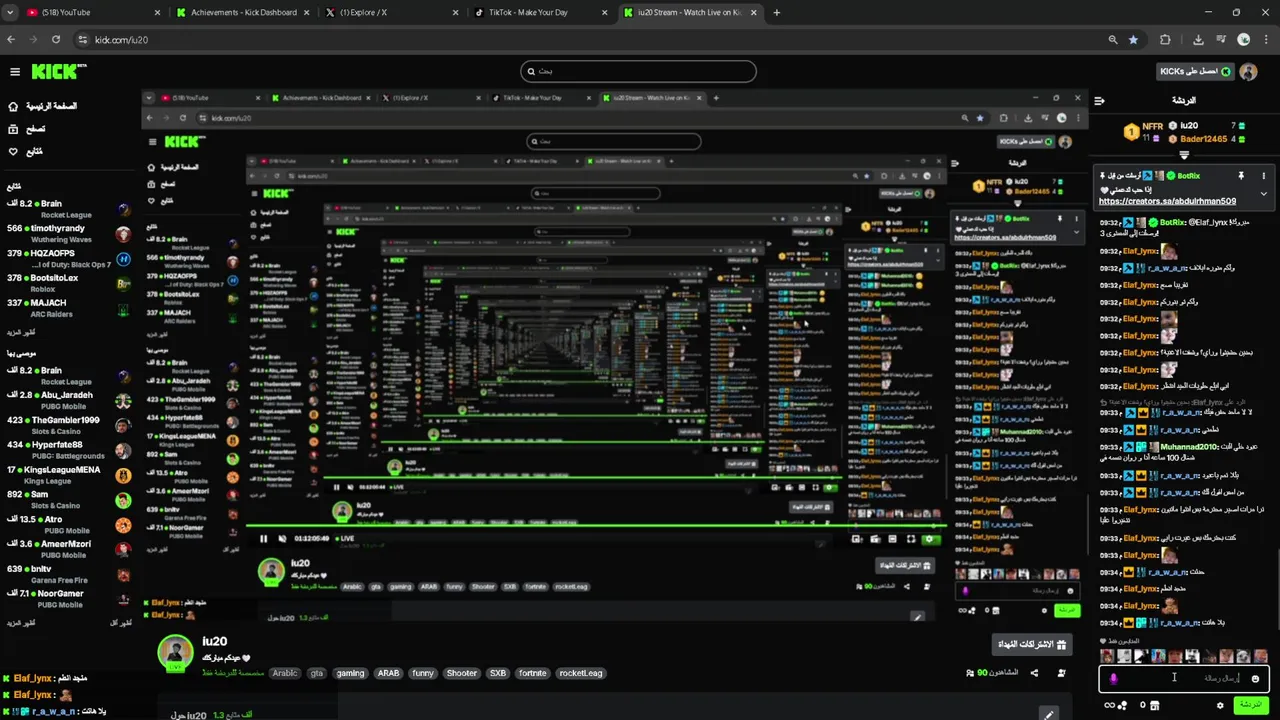The height and width of the screenshot is (720, 1280).
Task: Open the shop icon below chat input
Action: (x=1155, y=705)
